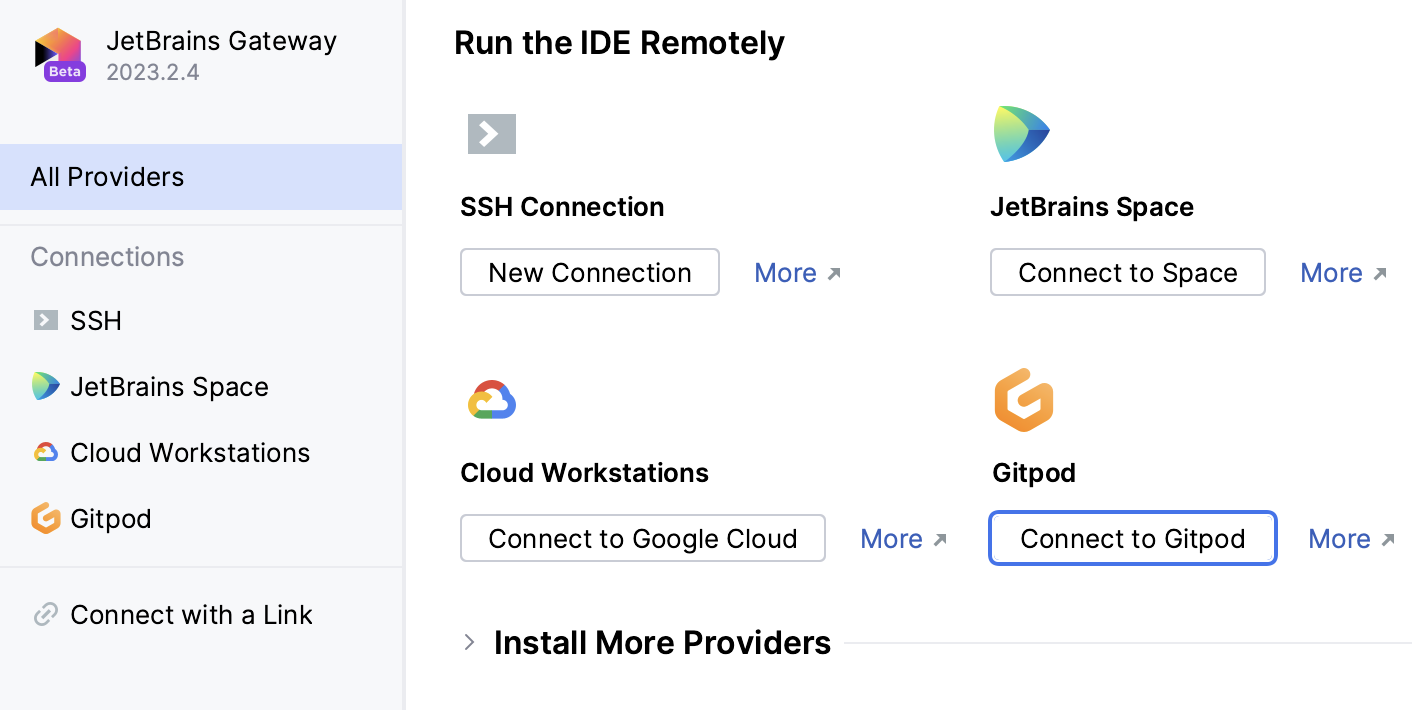Click Connect to Google Cloud

[x=642, y=538]
